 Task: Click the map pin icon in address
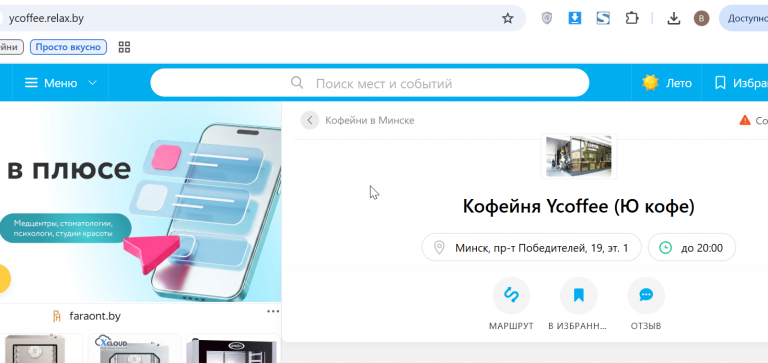pos(439,248)
